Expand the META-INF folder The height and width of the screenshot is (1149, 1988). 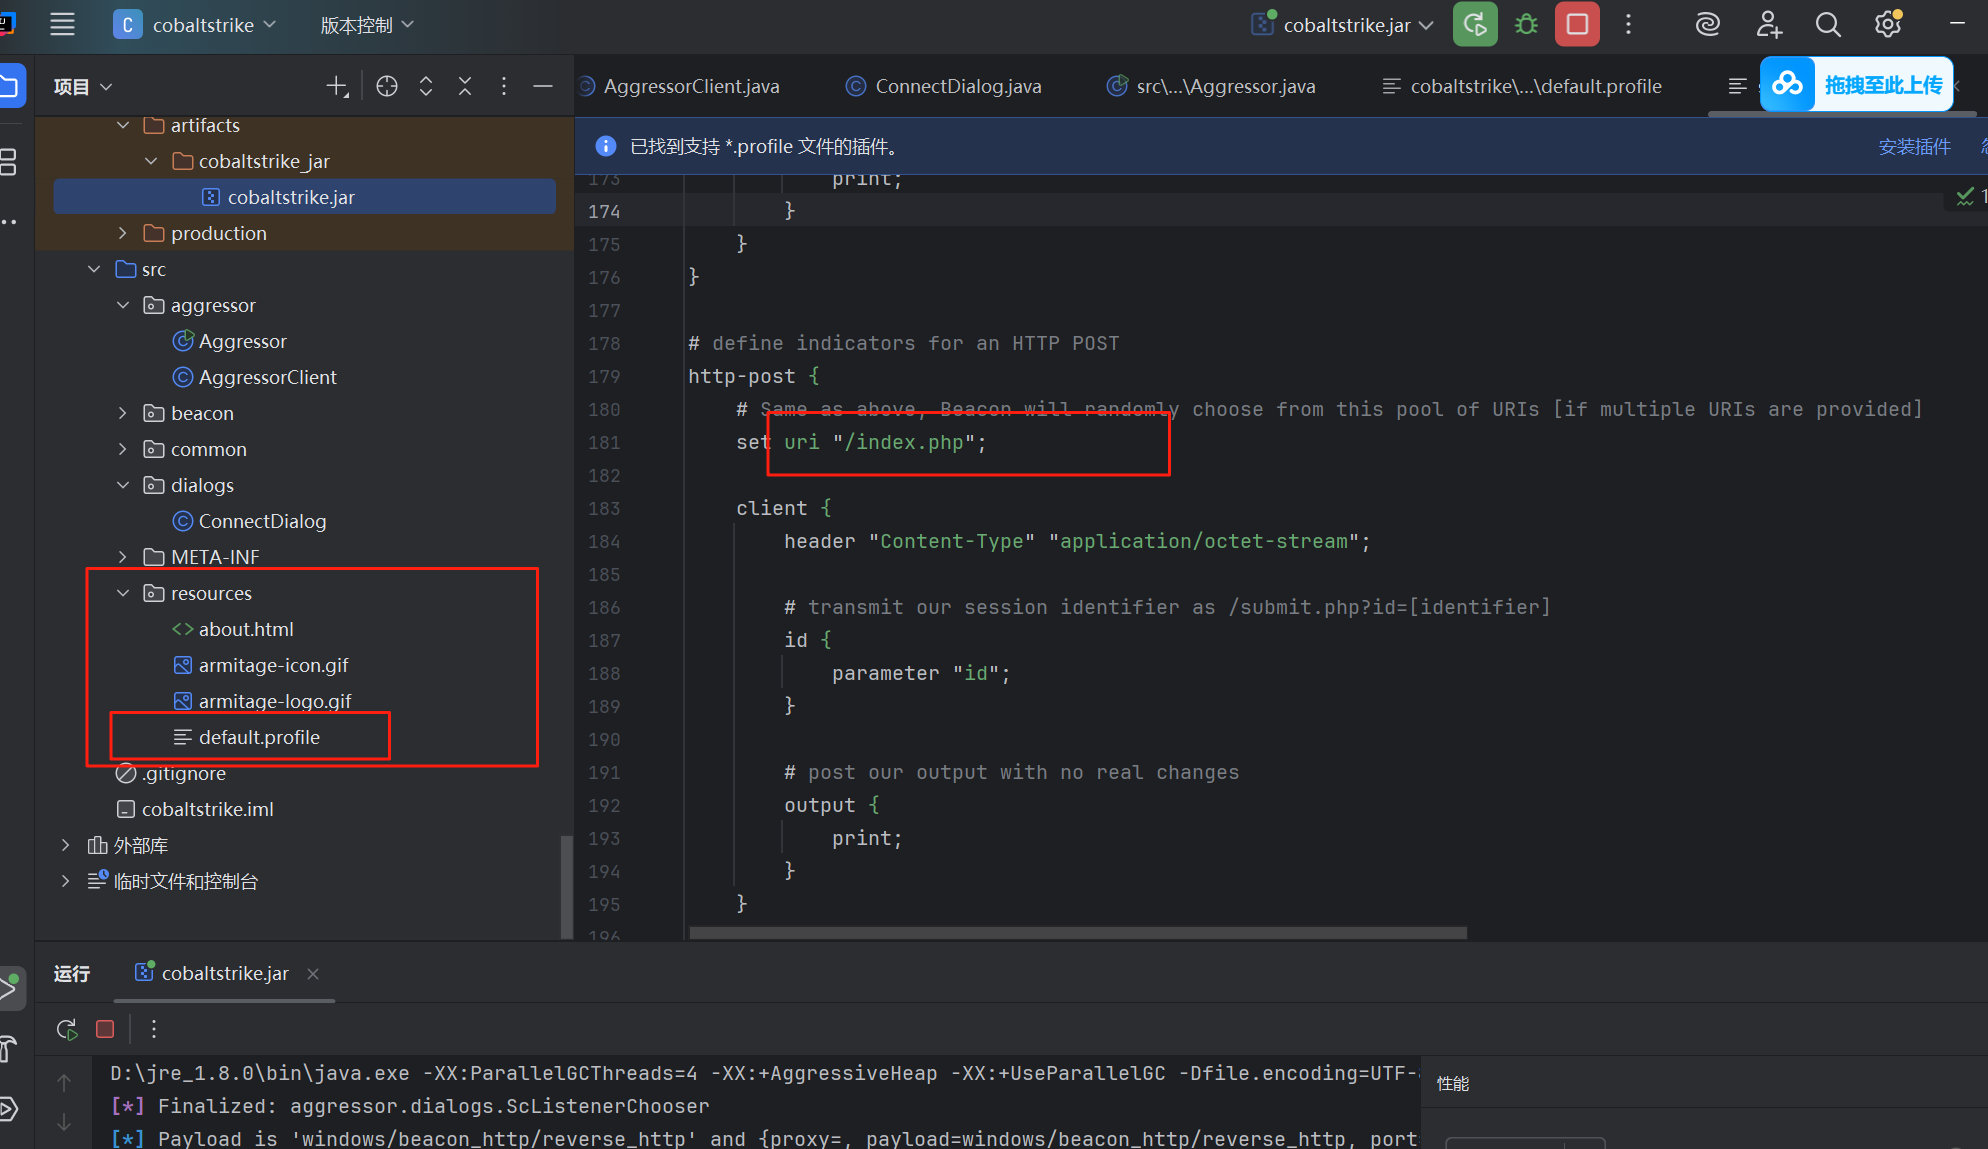pyautogui.click(x=123, y=557)
